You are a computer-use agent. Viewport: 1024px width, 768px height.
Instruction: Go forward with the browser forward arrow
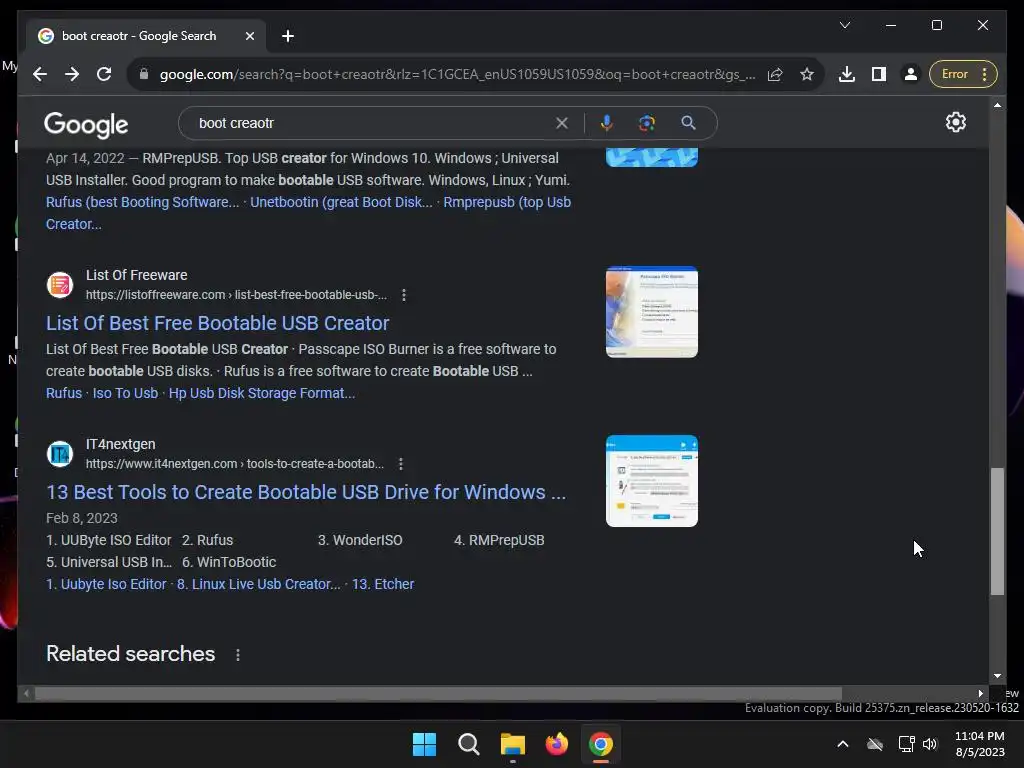72,74
